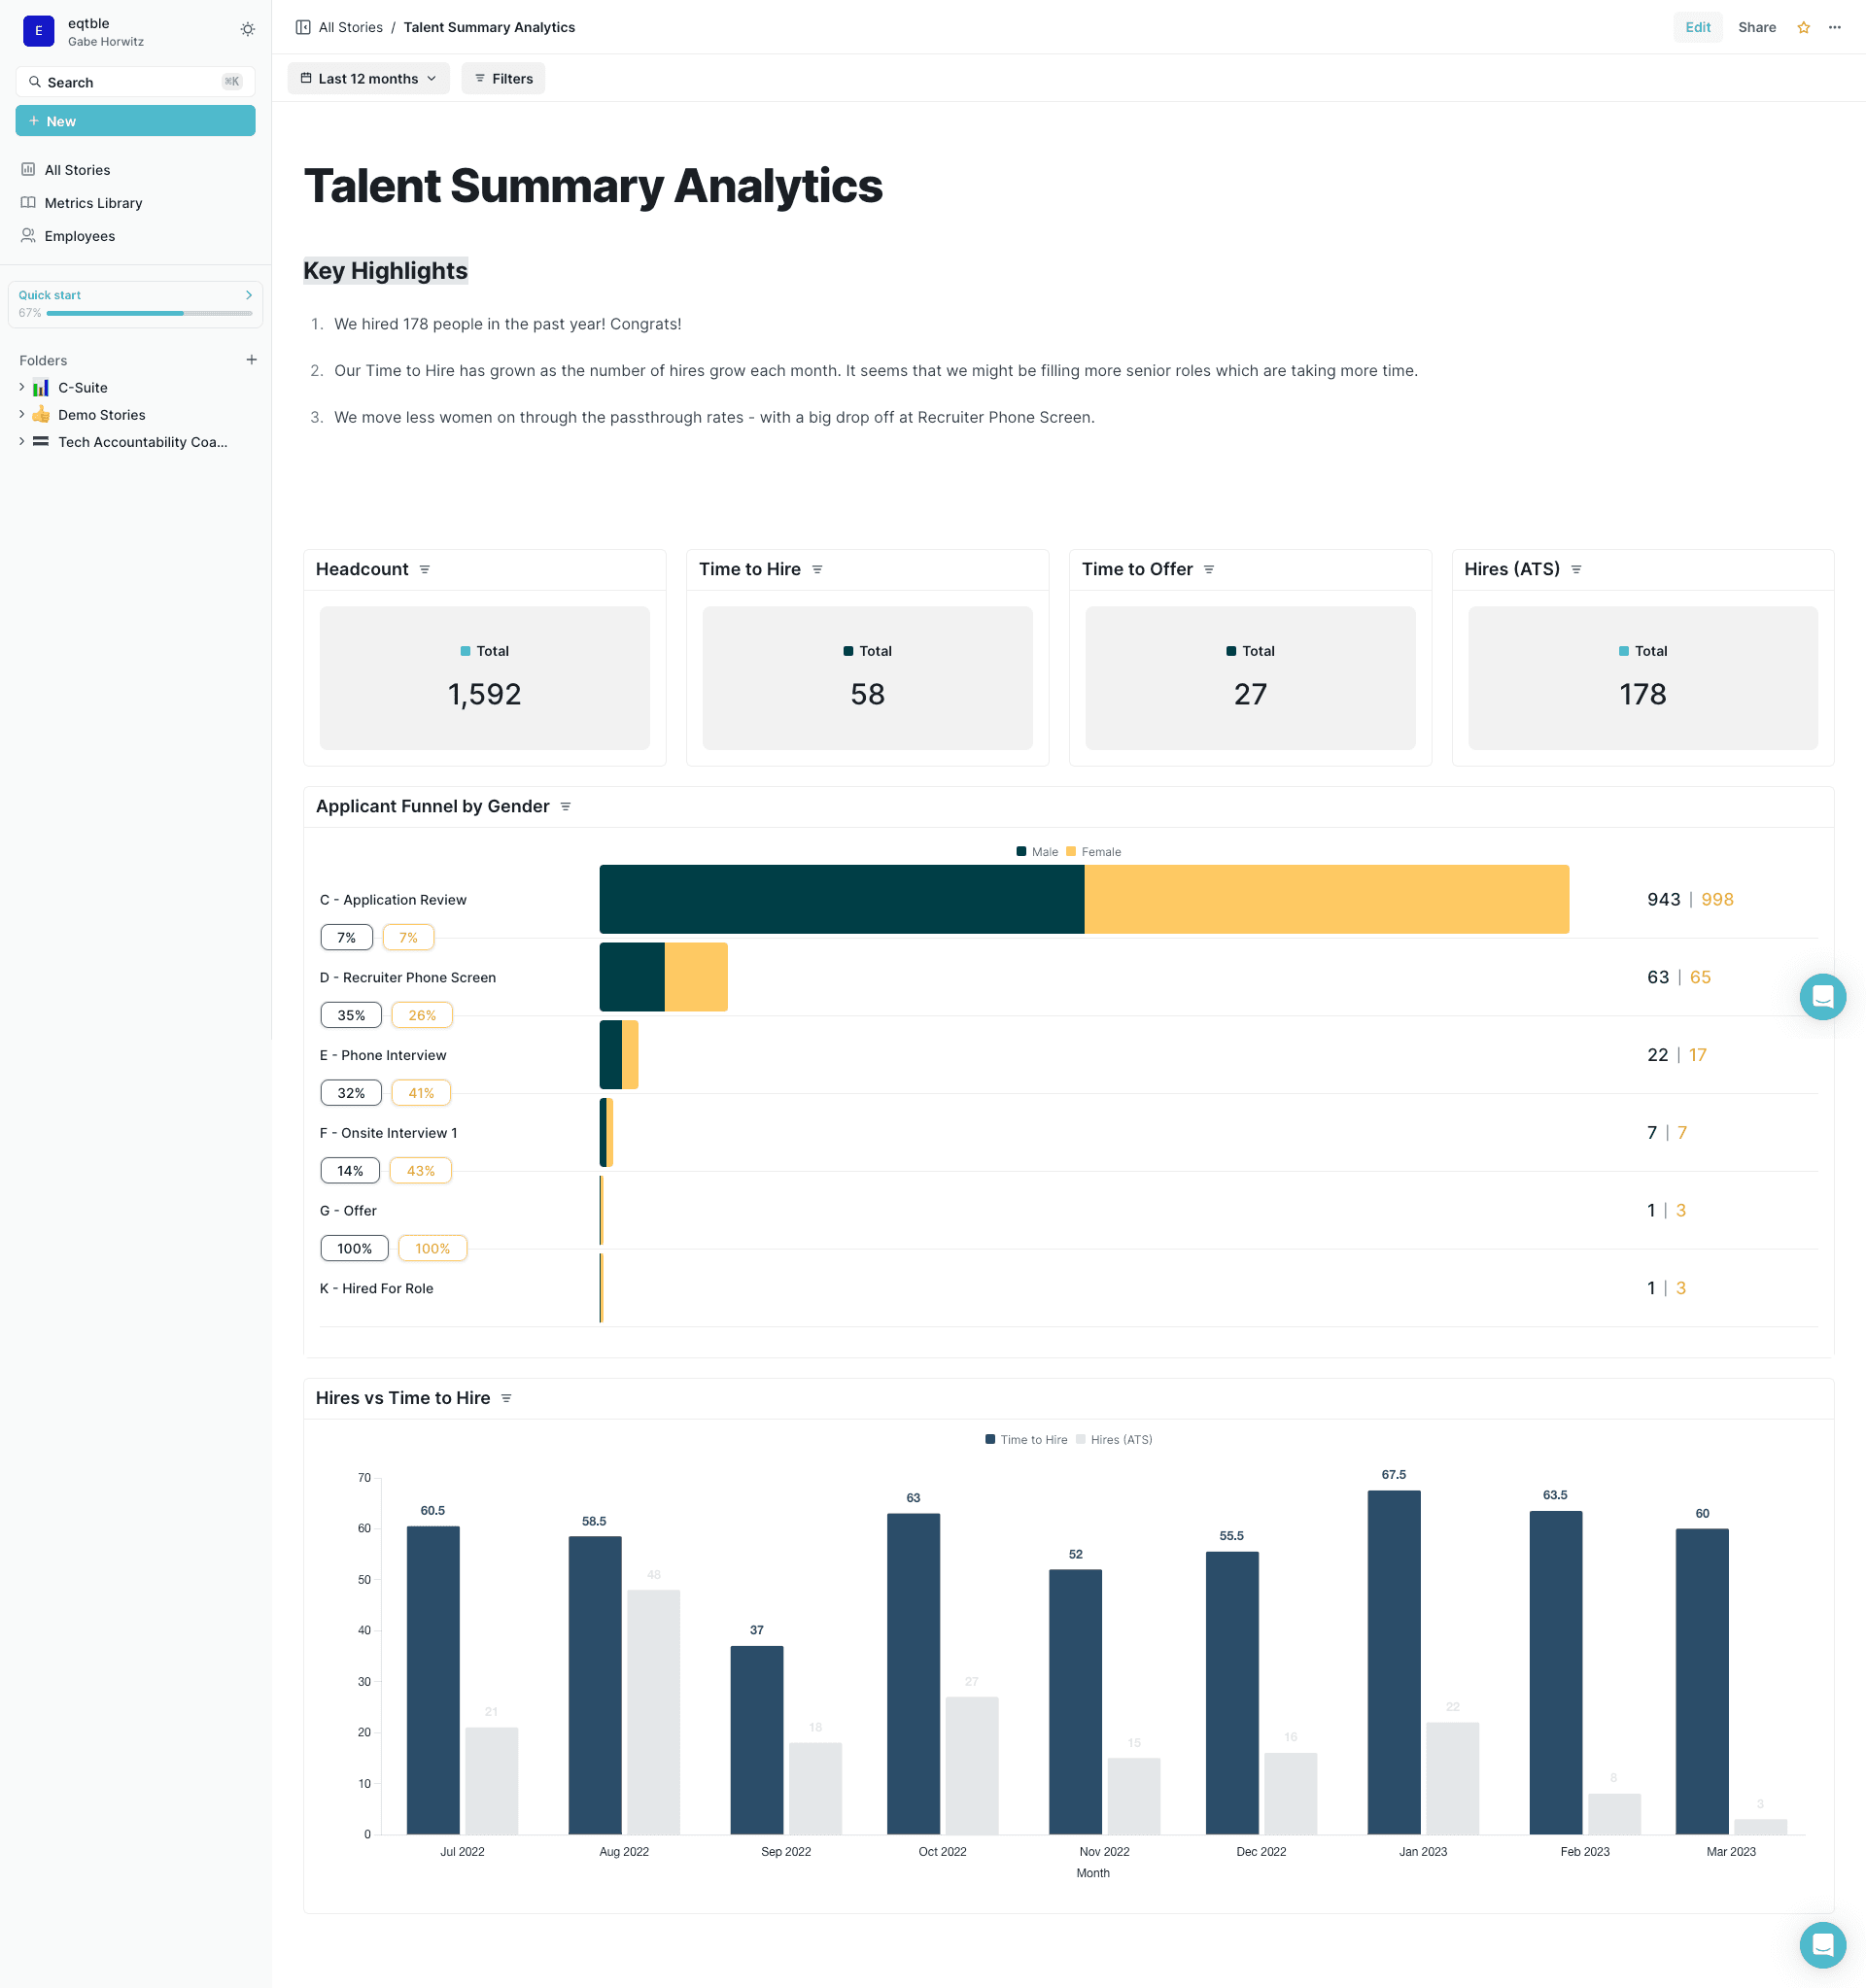Go to Metrics Library

click(93, 203)
